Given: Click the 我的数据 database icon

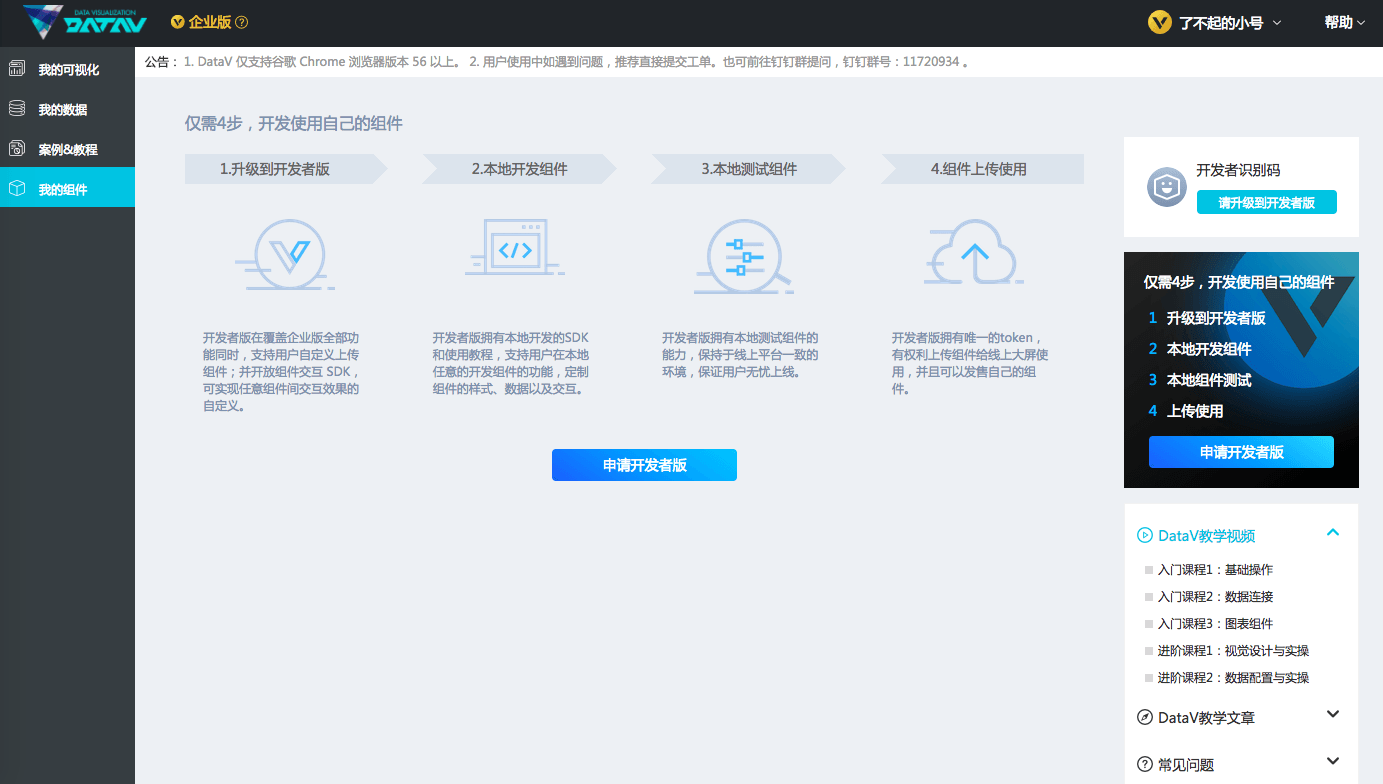Looking at the screenshot, I should pyautogui.click(x=17, y=108).
